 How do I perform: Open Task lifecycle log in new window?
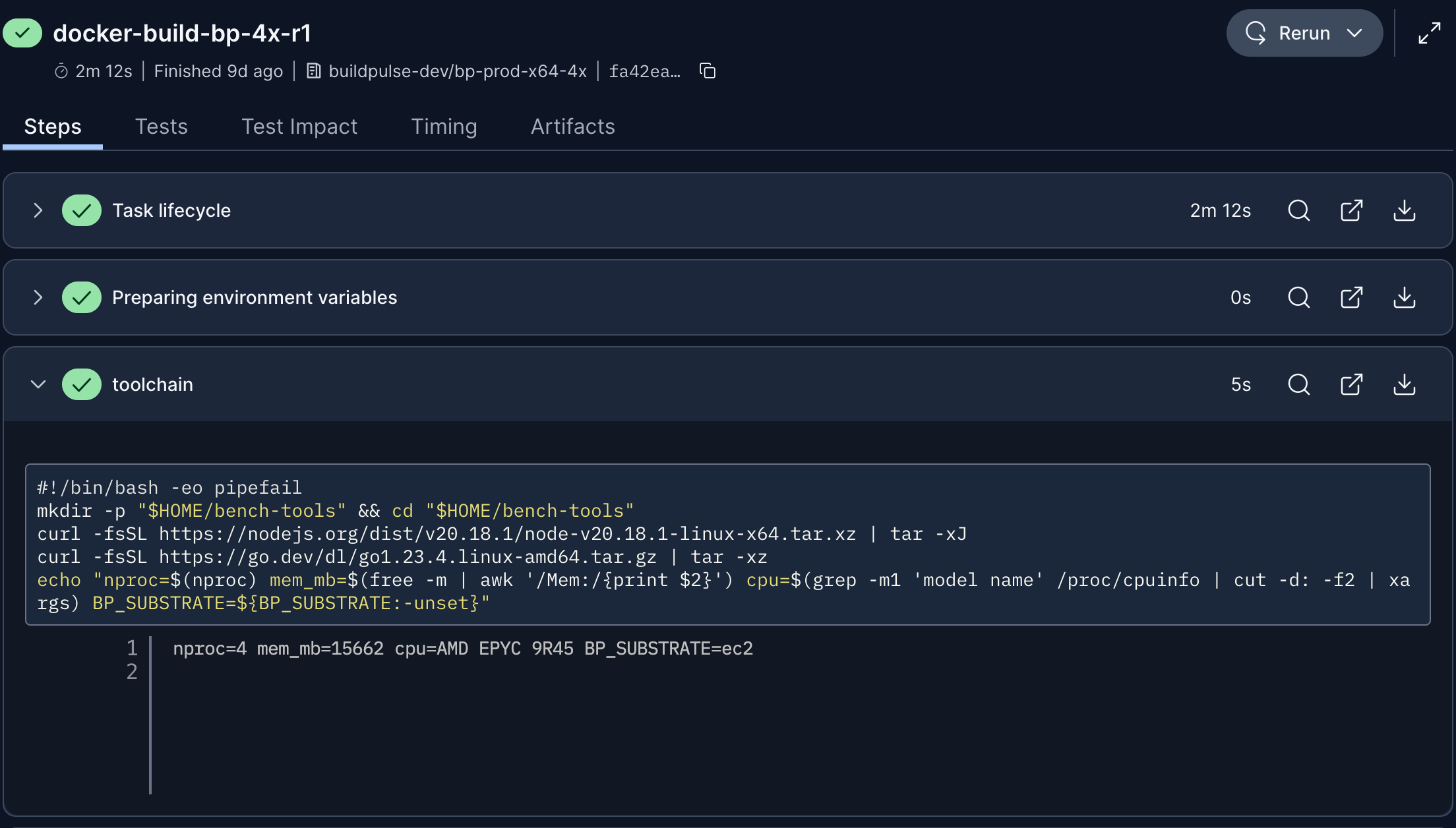tap(1351, 211)
